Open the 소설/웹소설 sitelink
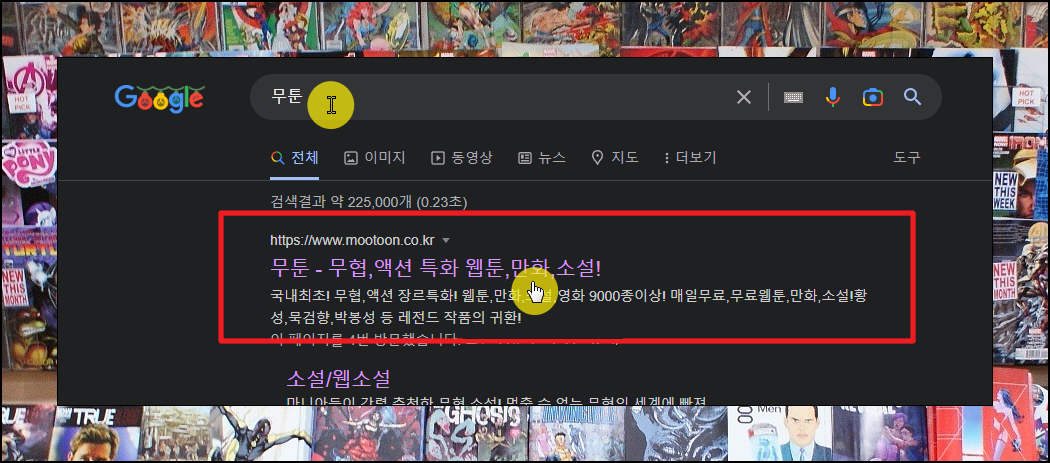The height and width of the screenshot is (463, 1050). point(338,379)
